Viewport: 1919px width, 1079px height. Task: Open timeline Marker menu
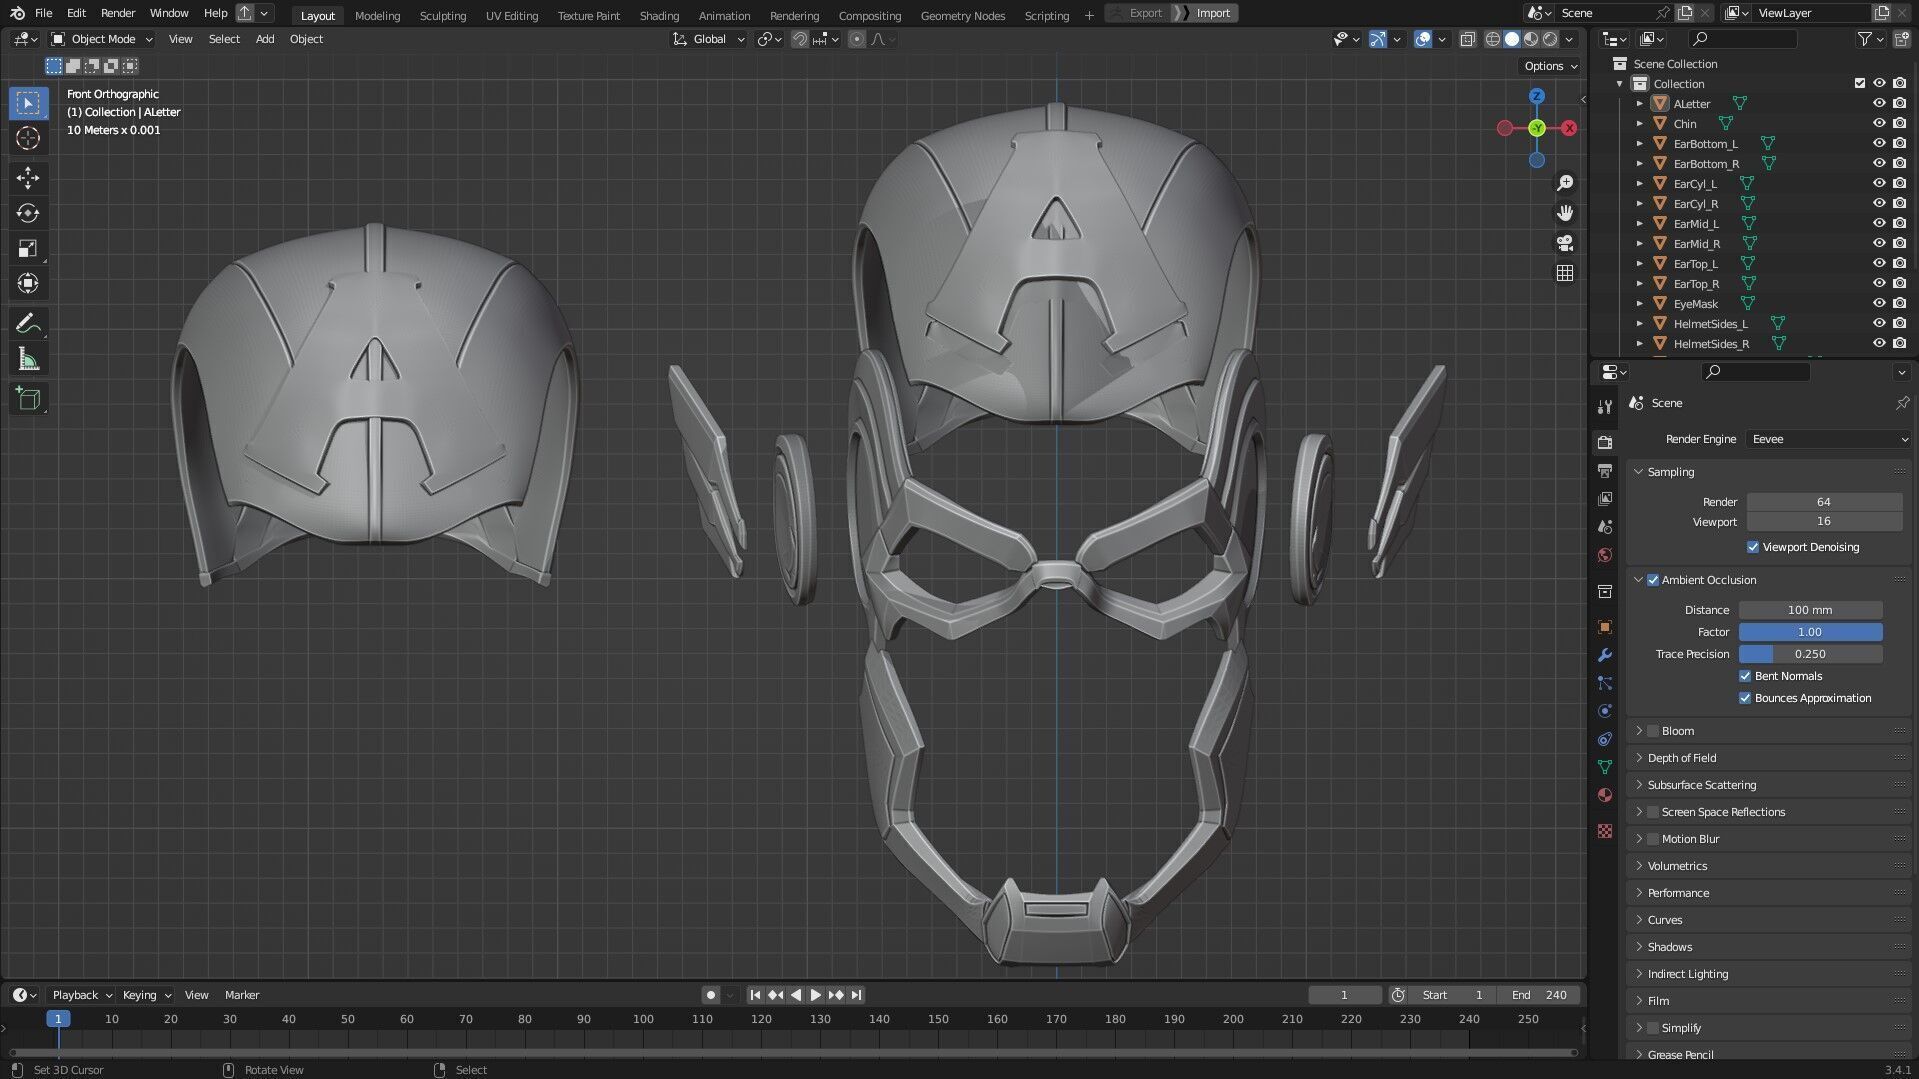tap(241, 995)
